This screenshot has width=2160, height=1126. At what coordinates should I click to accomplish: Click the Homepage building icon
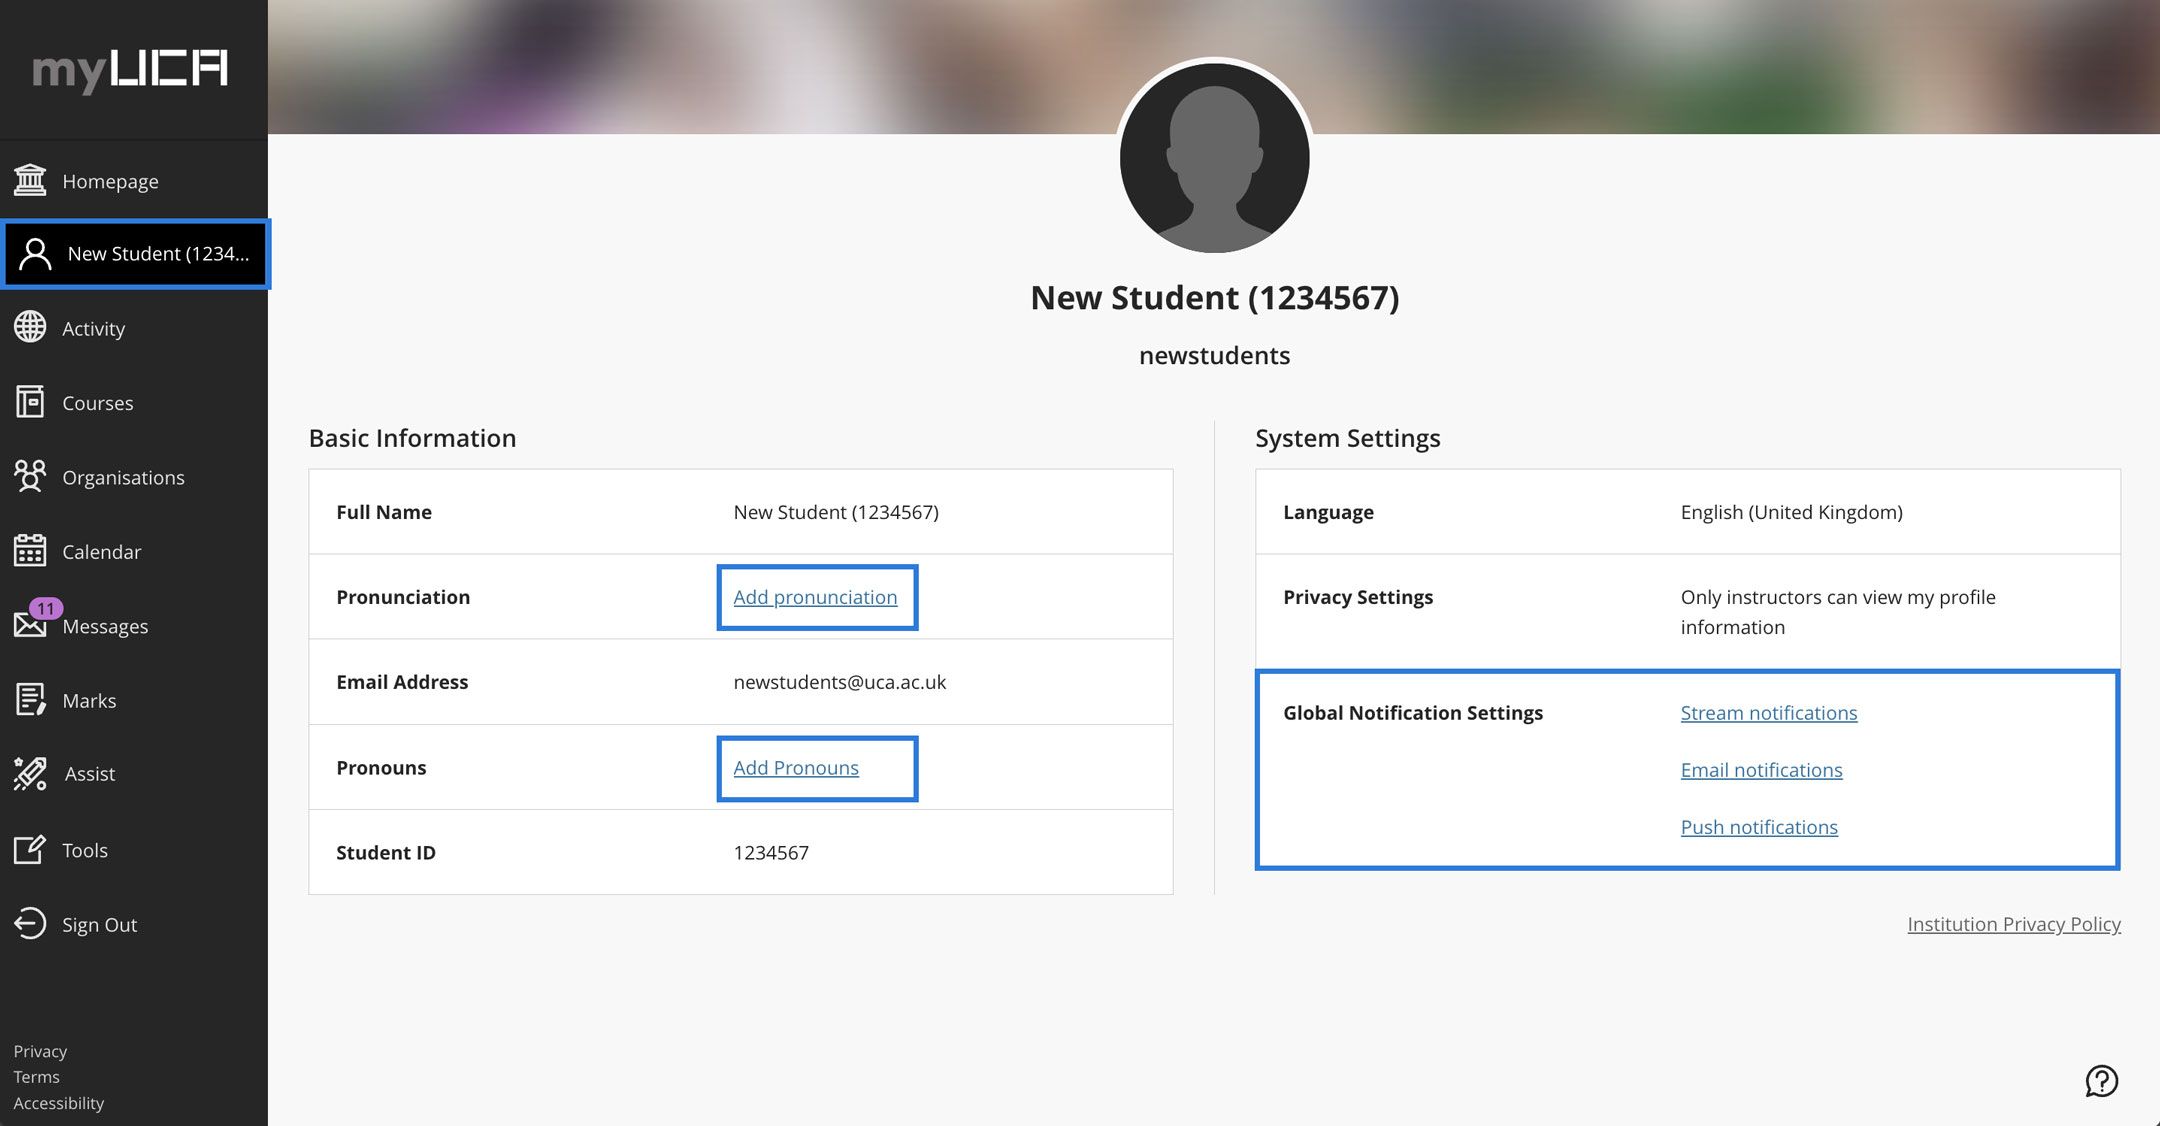(30, 181)
